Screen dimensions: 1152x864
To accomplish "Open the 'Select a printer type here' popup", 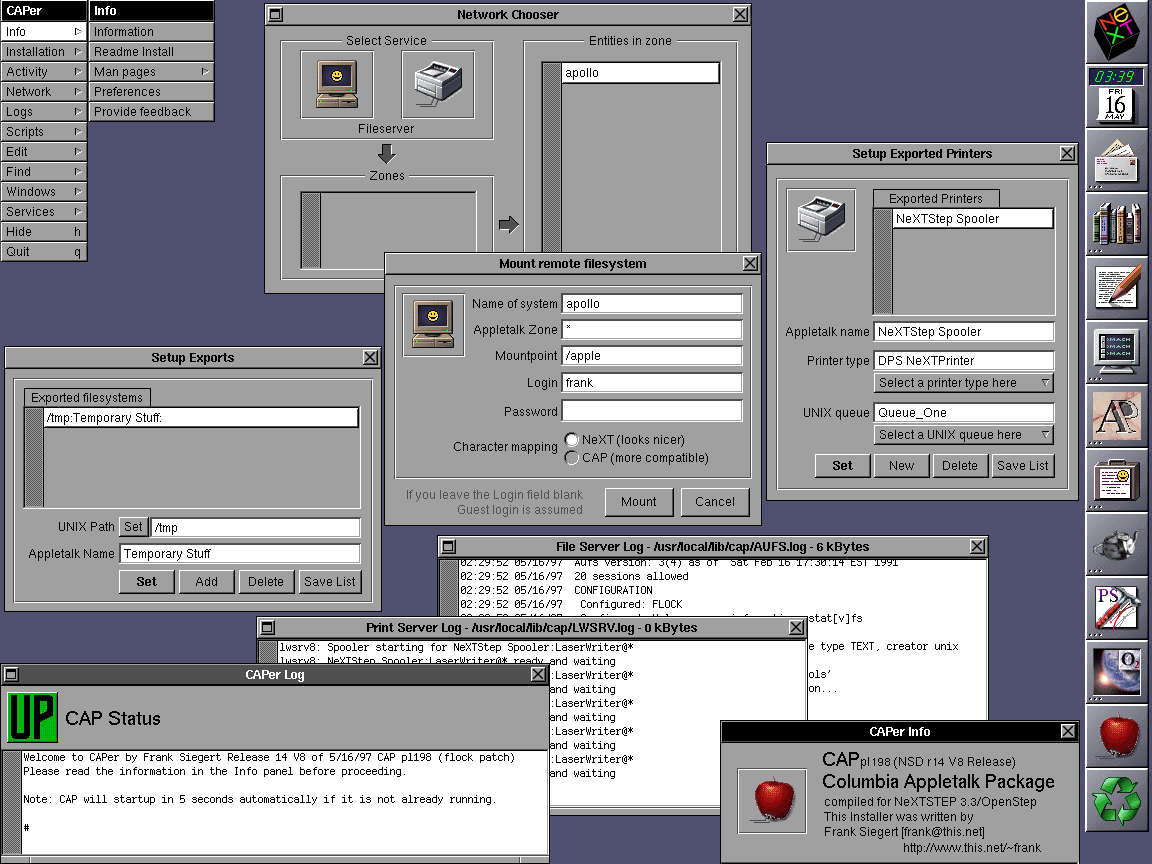I will click(964, 383).
